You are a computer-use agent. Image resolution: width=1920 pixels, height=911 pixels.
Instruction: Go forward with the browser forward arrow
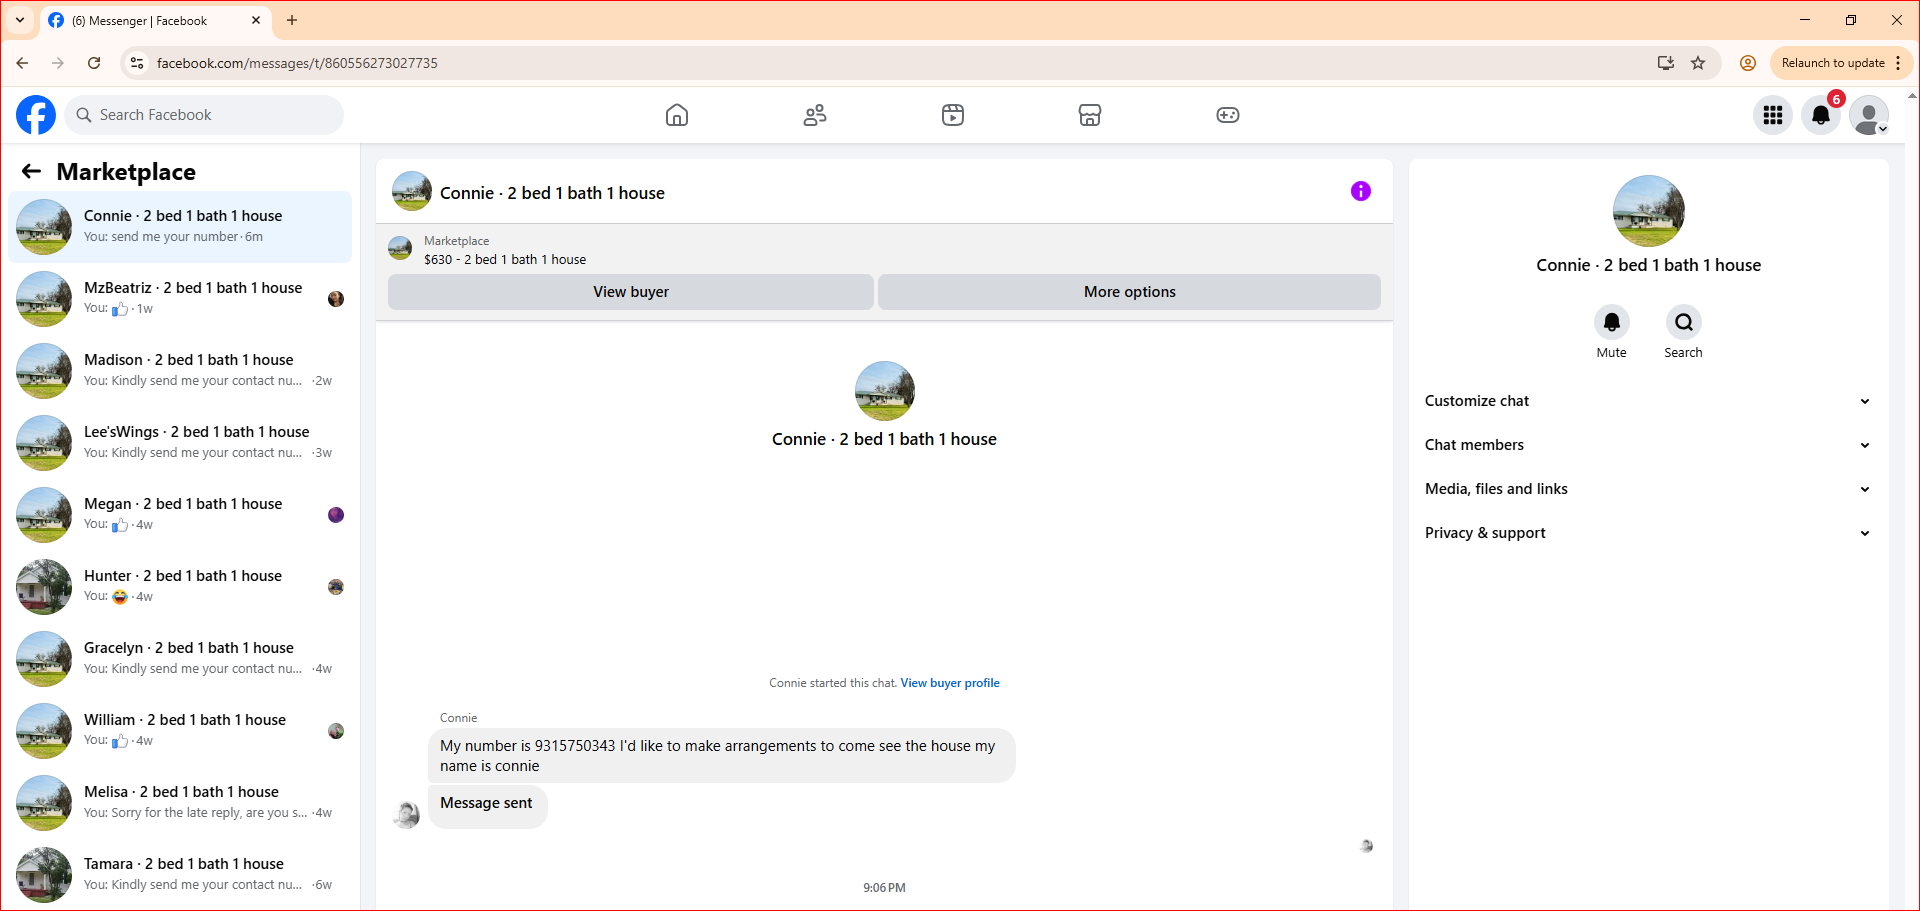pyautogui.click(x=58, y=63)
